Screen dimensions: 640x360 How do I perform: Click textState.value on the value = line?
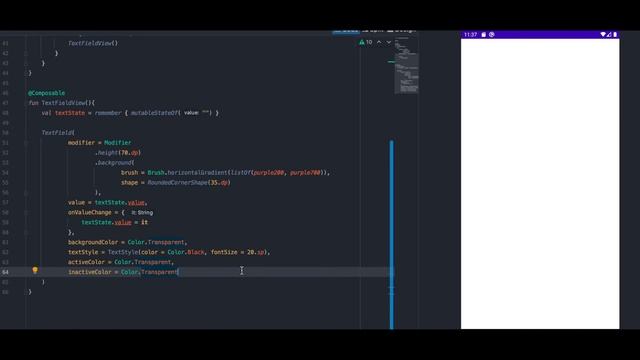[120, 202]
